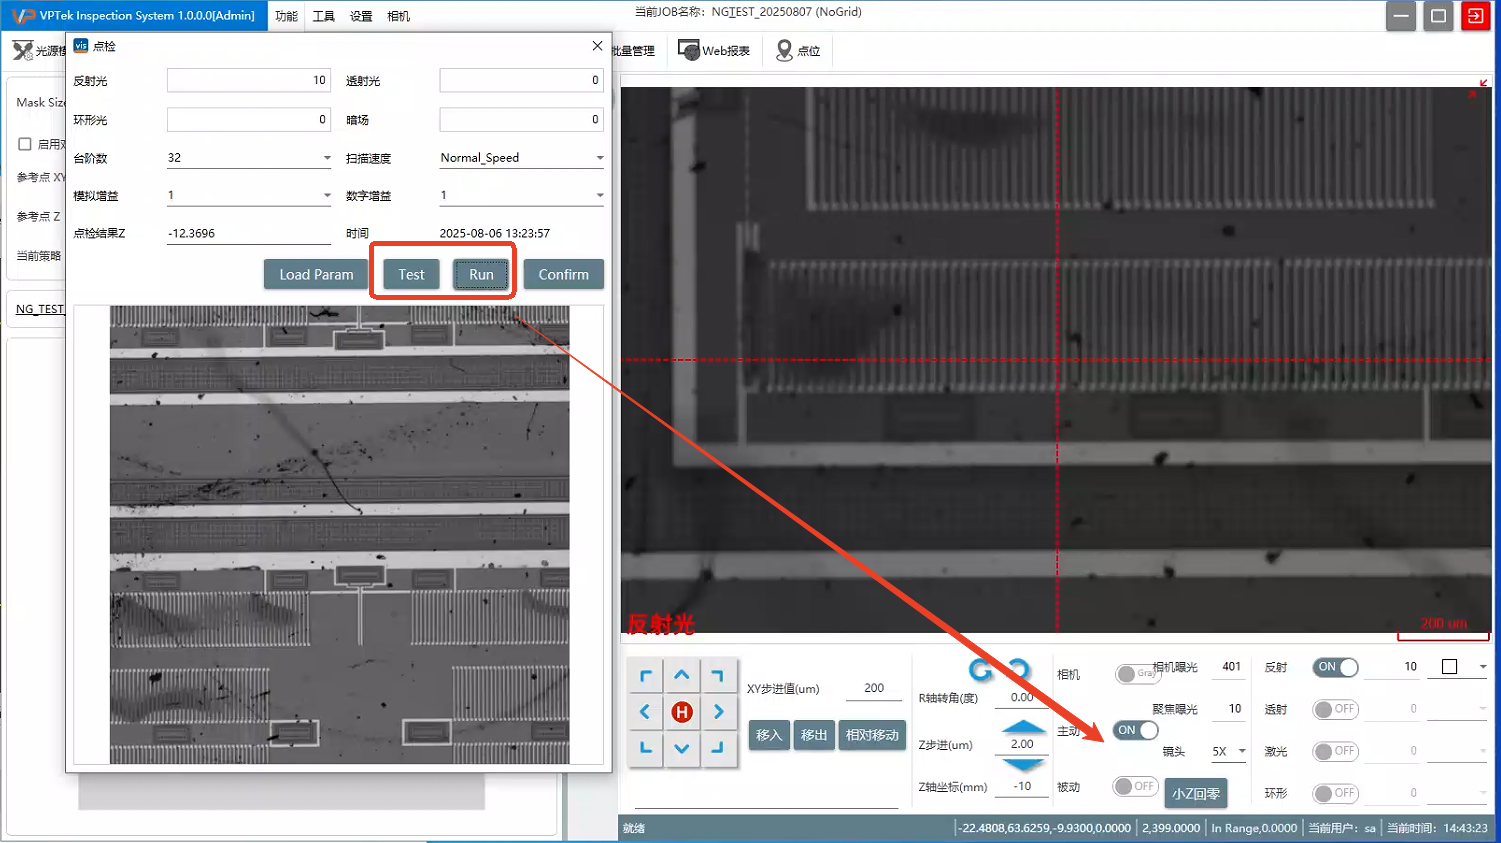1501x843 pixels.
Task: Expand the 台阶数 dropdown showing 32
Action: pos(326,158)
